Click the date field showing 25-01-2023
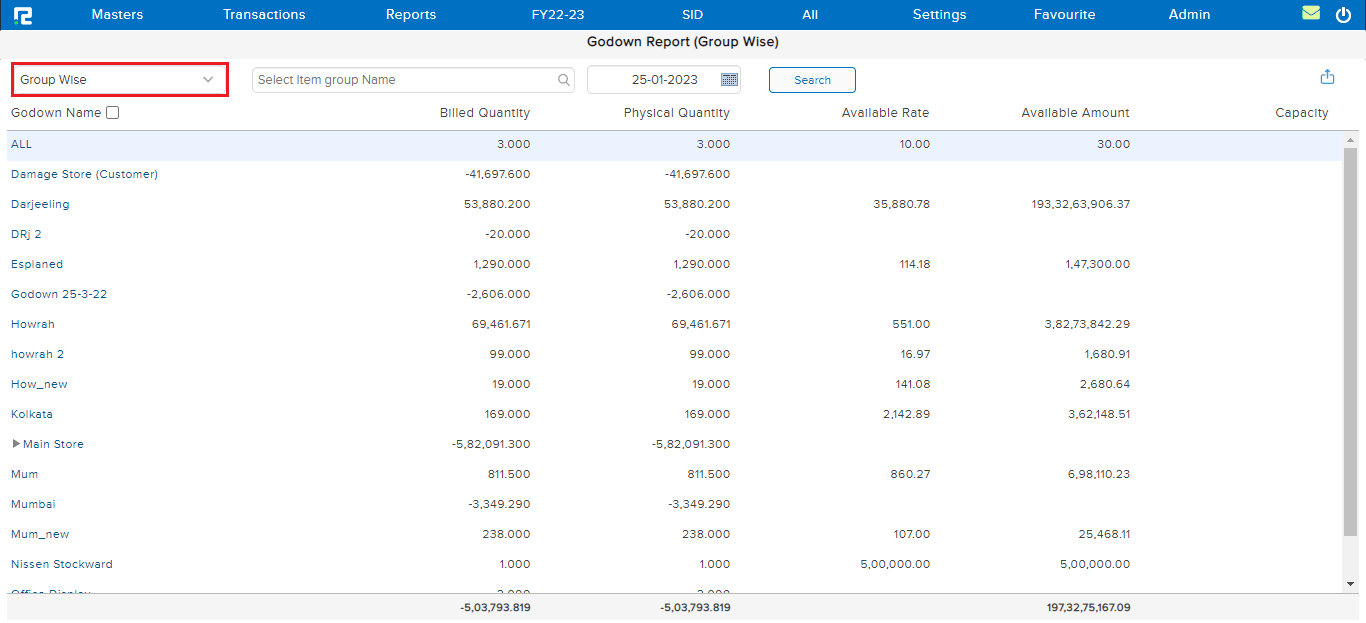This screenshot has height=623, width=1366. (664, 80)
